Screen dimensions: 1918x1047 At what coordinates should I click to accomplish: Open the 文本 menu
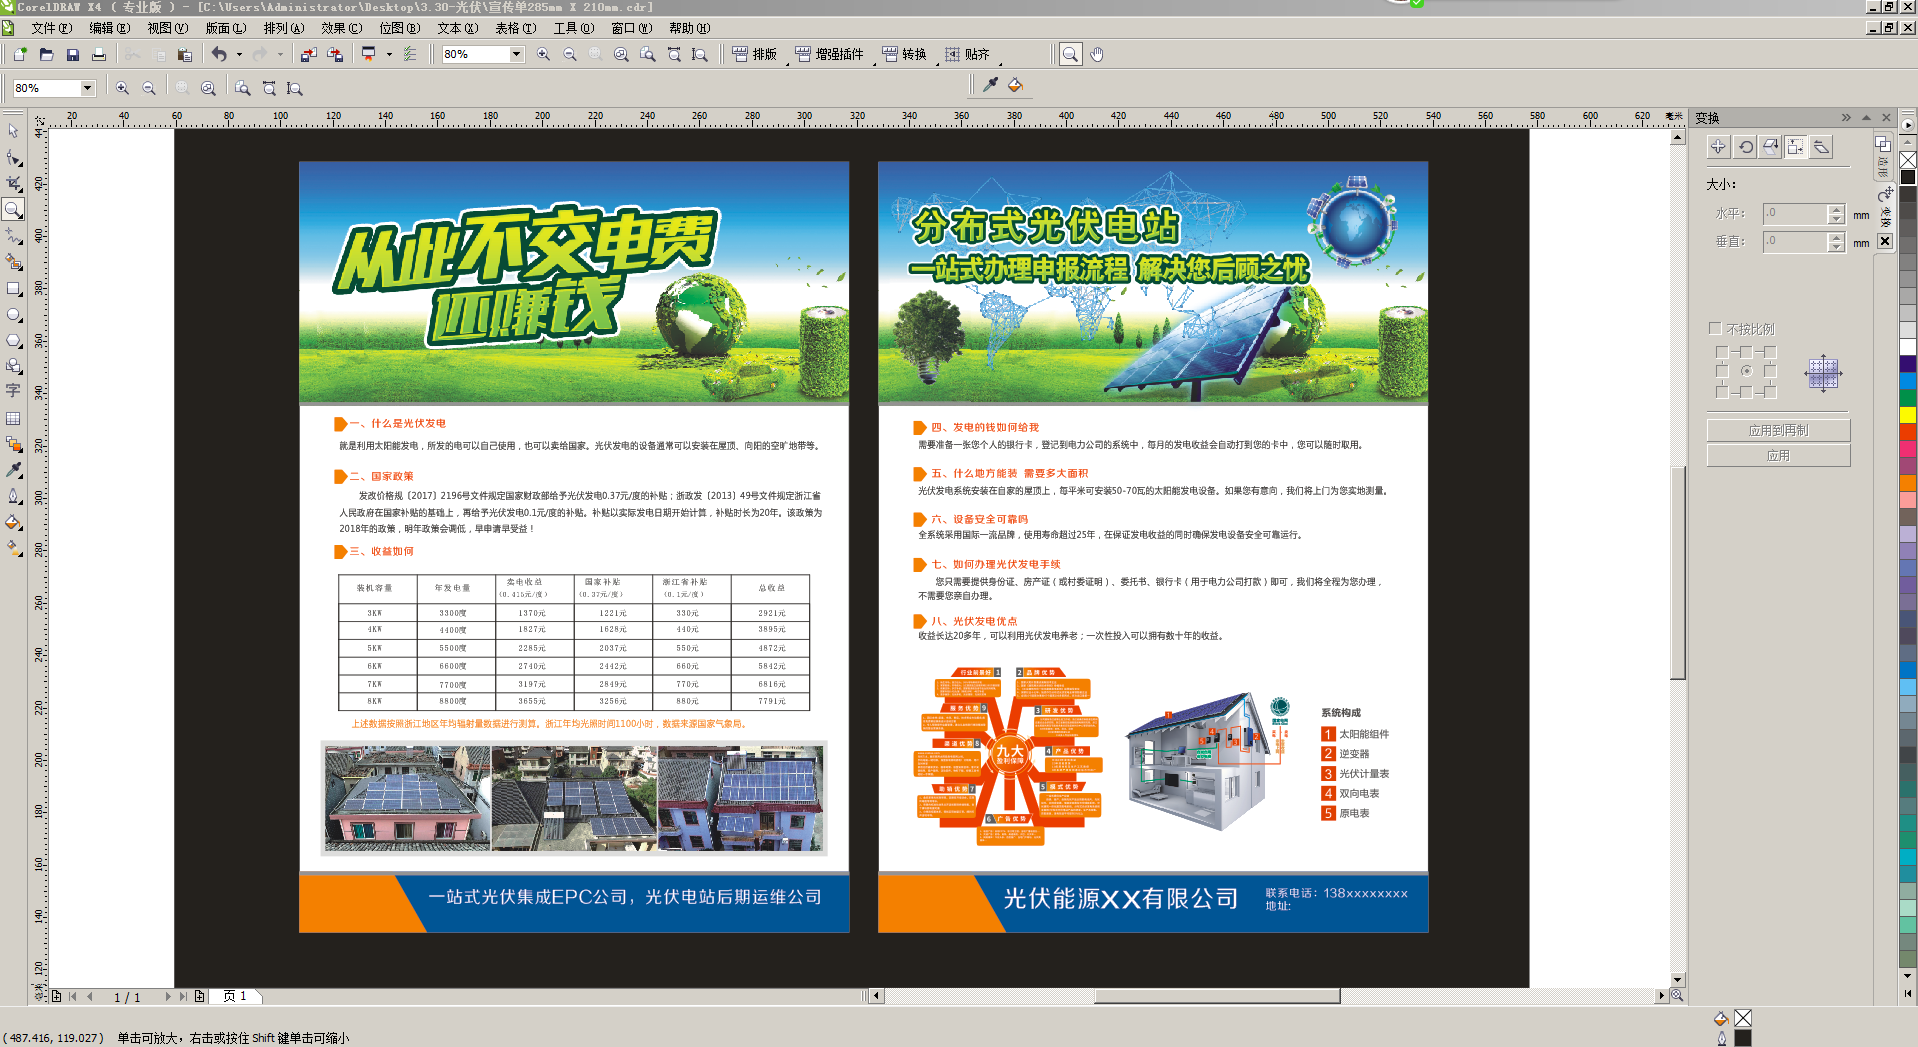pyautogui.click(x=457, y=28)
